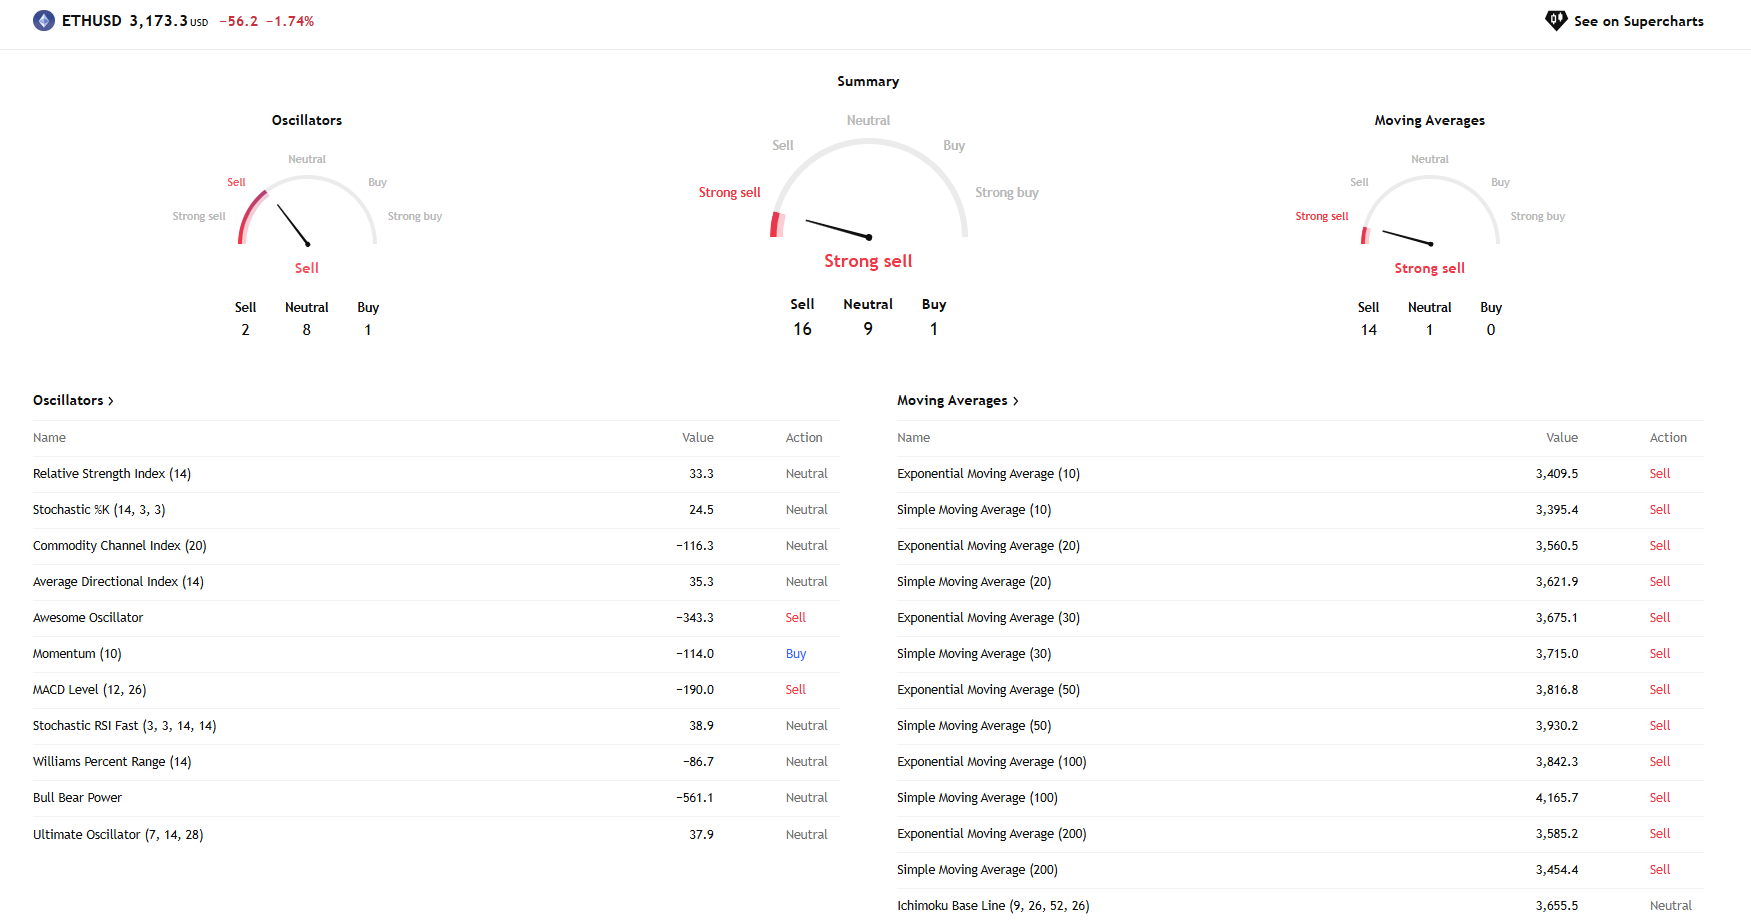Viewport: 1751px width, 924px height.
Task: Click the ETHUSD symbol name
Action: point(92,21)
